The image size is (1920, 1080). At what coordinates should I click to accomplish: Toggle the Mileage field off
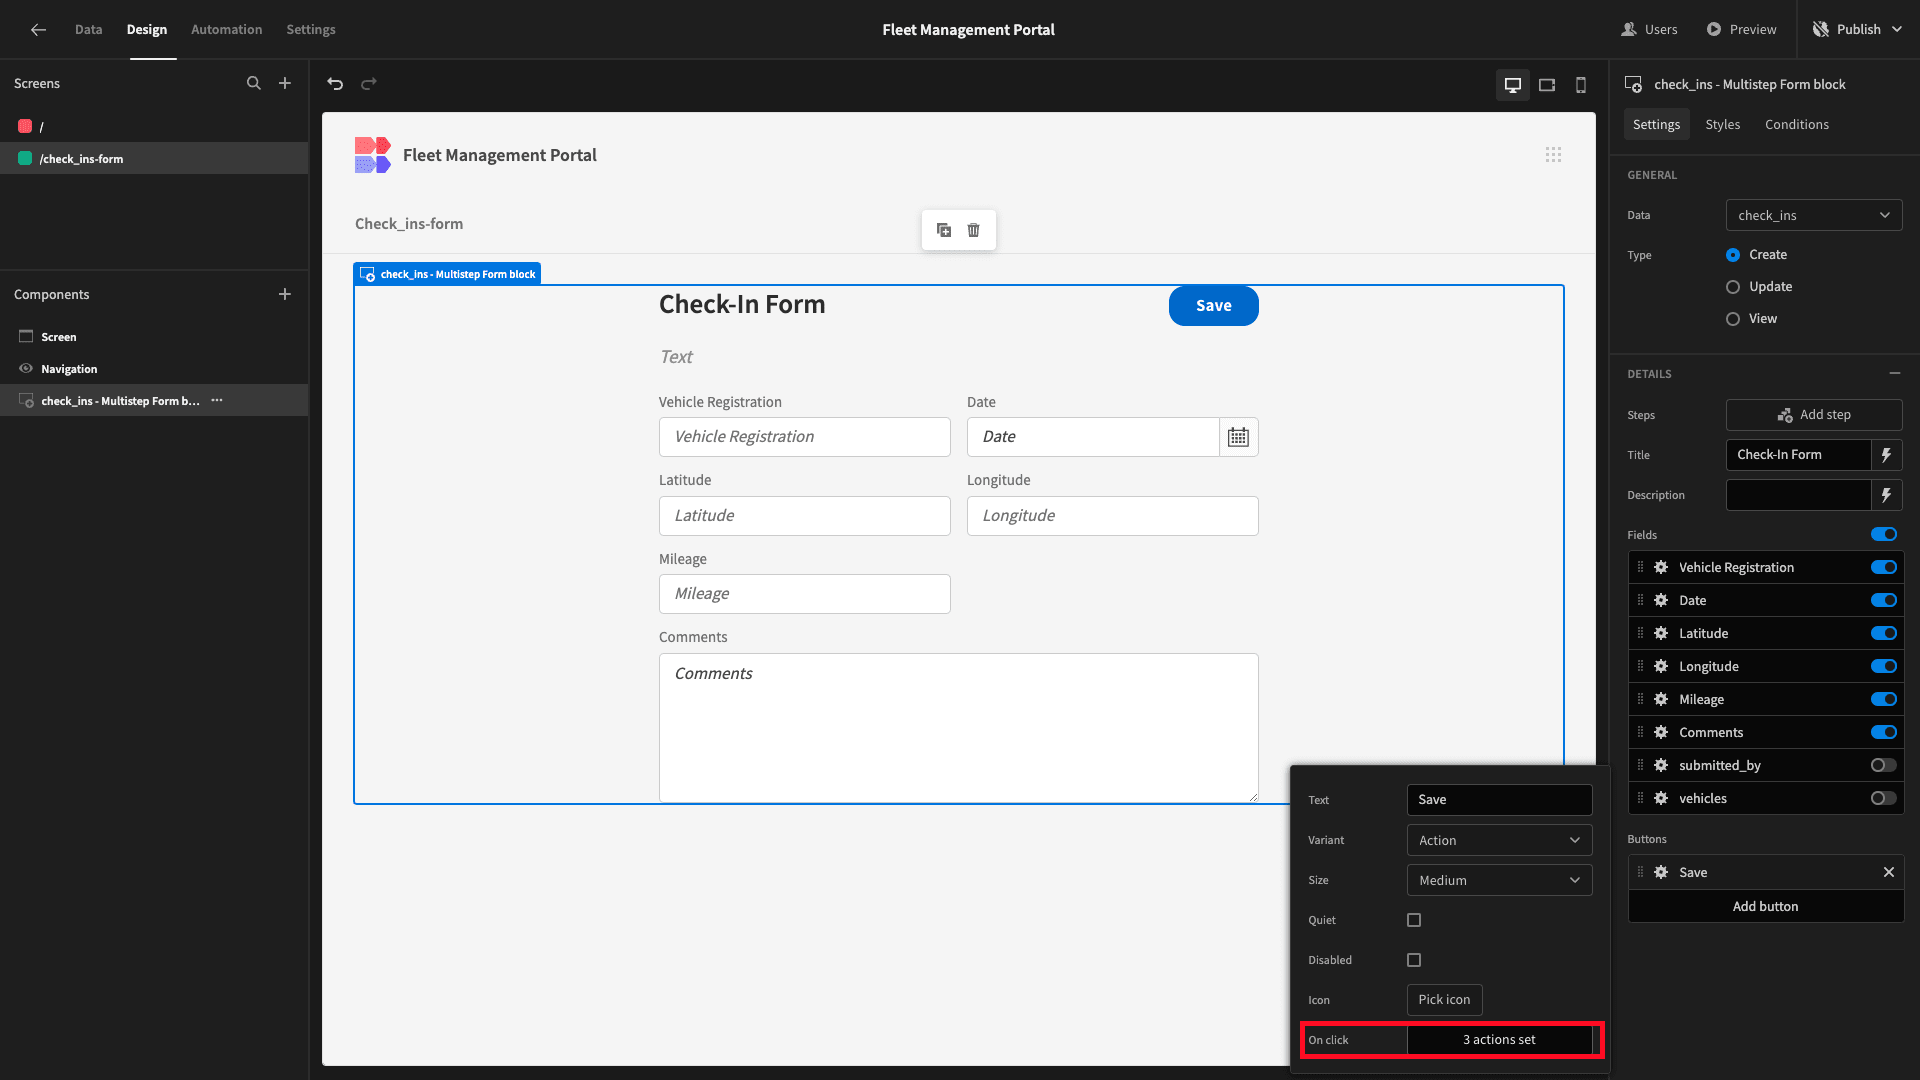1884,699
